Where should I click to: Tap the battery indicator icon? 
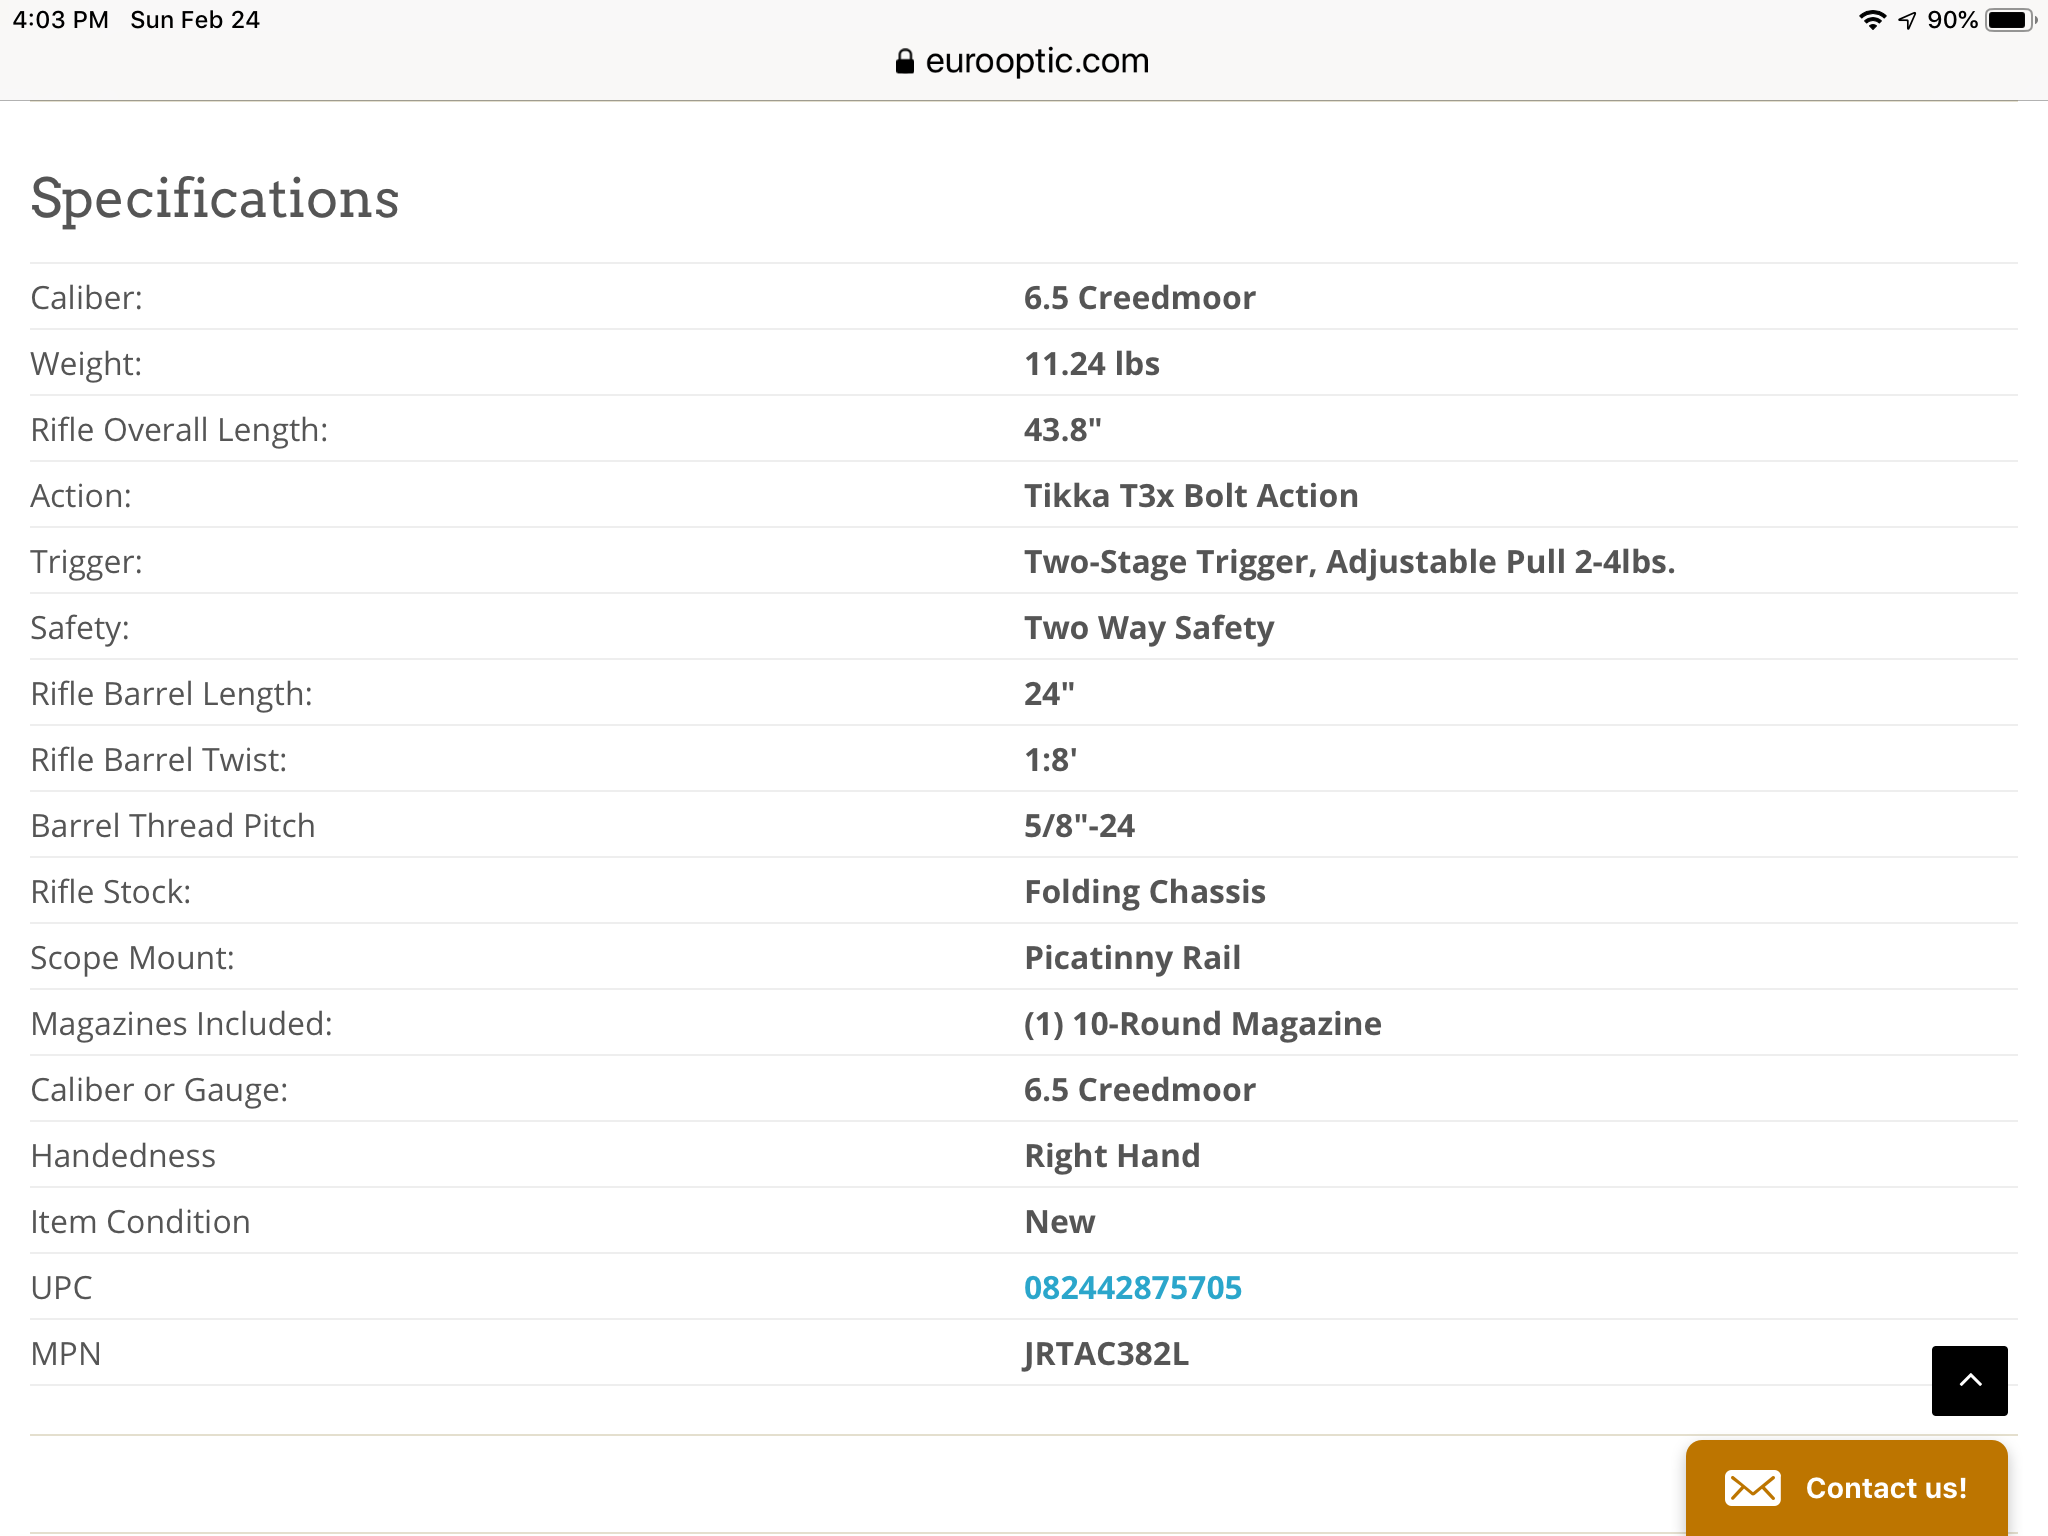point(2011,20)
